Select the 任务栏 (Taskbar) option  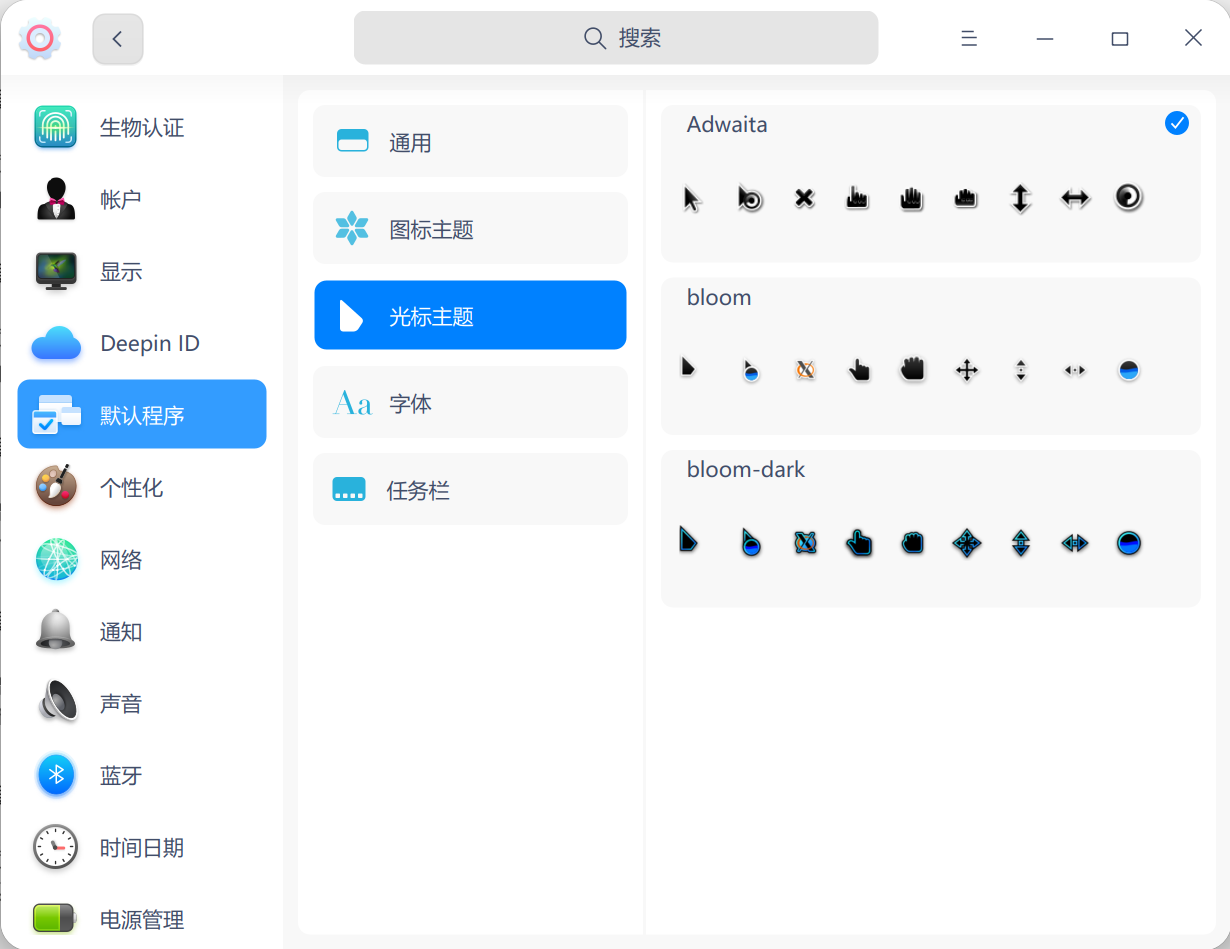tap(470, 489)
